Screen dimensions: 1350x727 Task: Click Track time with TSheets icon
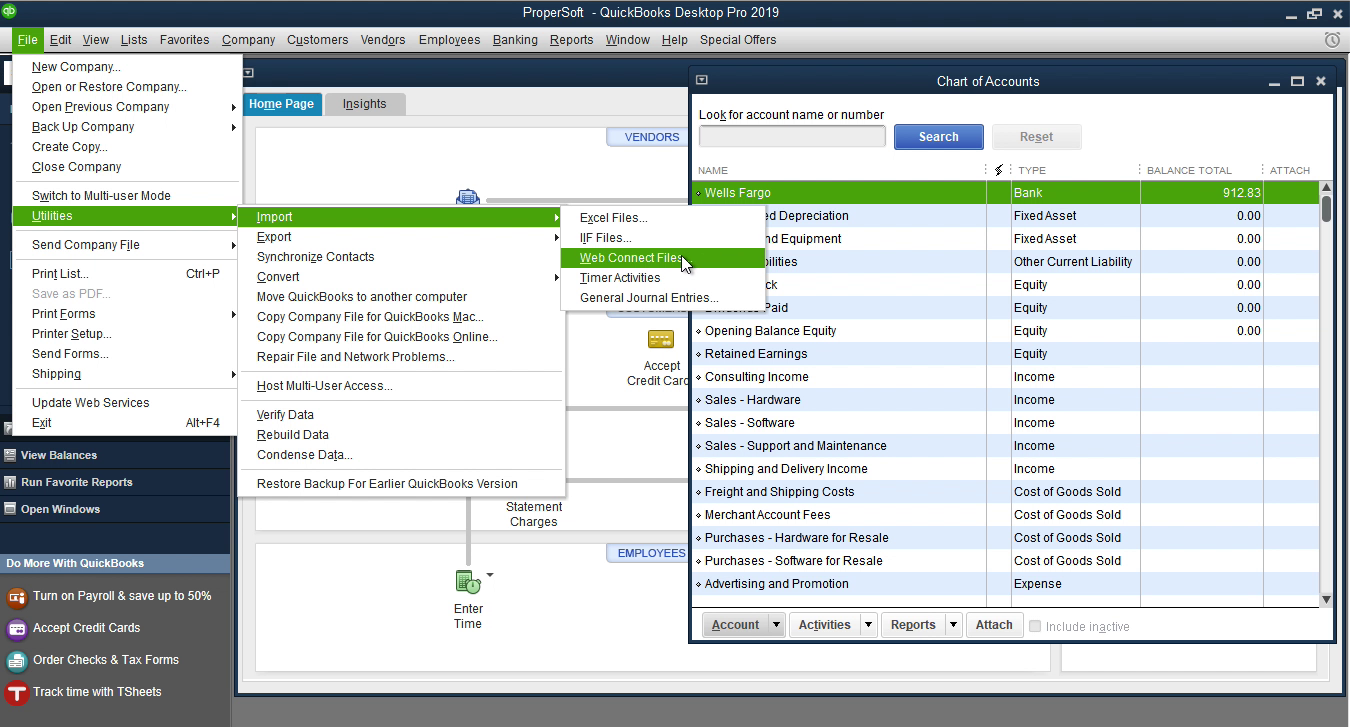(x=16, y=693)
